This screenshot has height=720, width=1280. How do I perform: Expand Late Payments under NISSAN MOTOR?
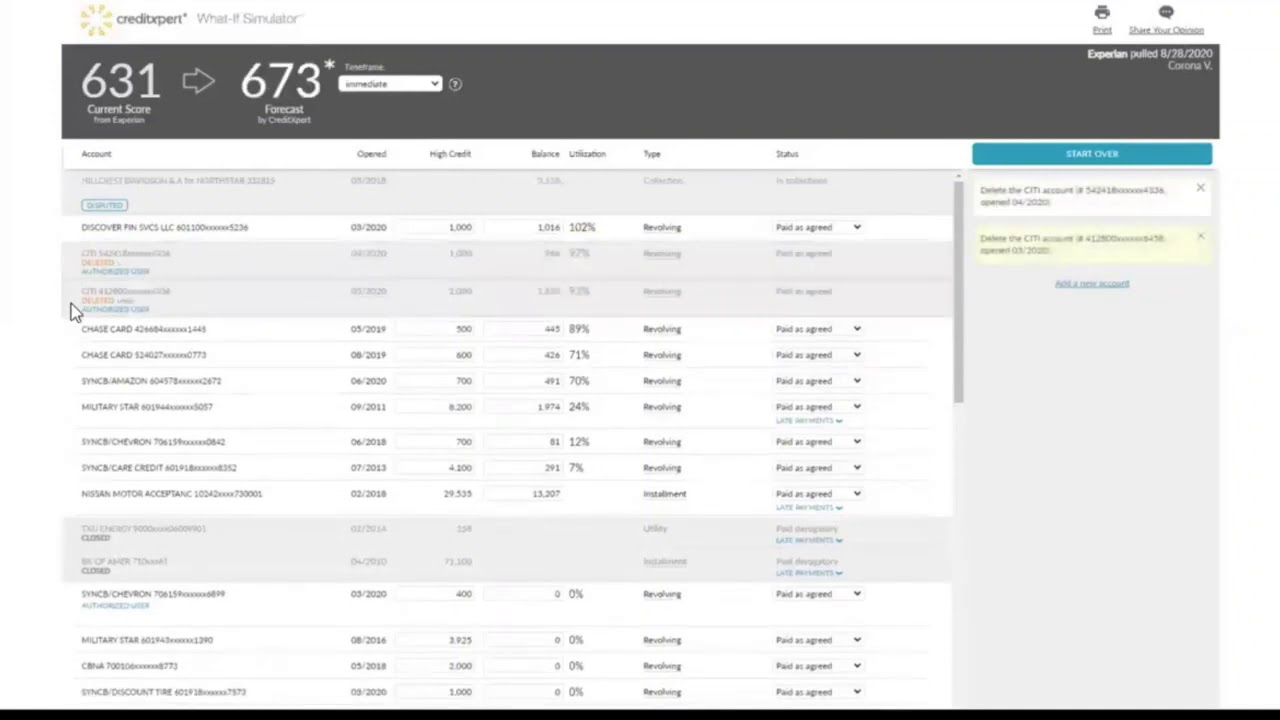click(x=809, y=508)
